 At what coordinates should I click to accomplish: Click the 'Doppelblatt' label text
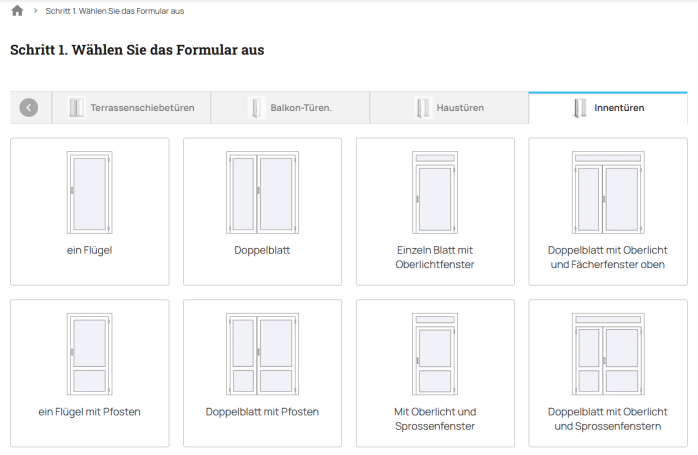262,250
